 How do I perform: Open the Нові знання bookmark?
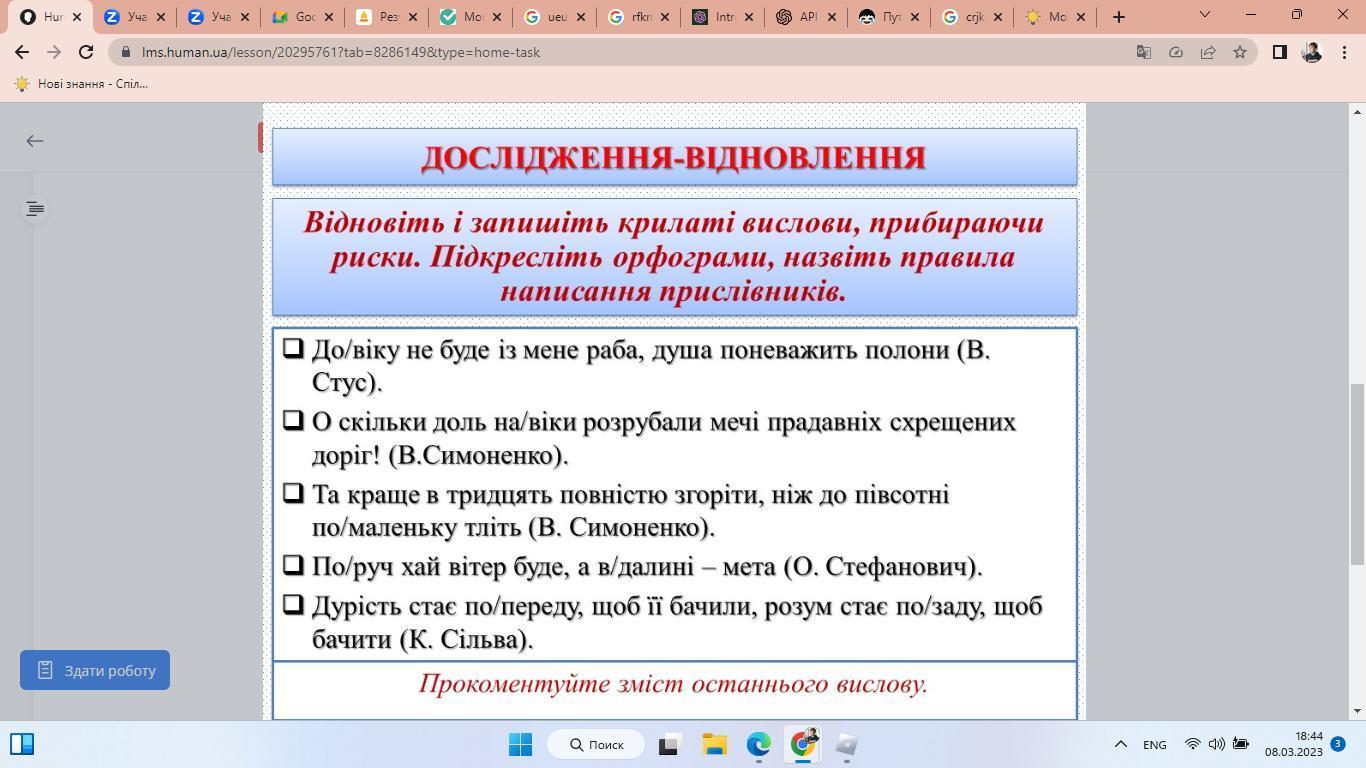coord(82,84)
